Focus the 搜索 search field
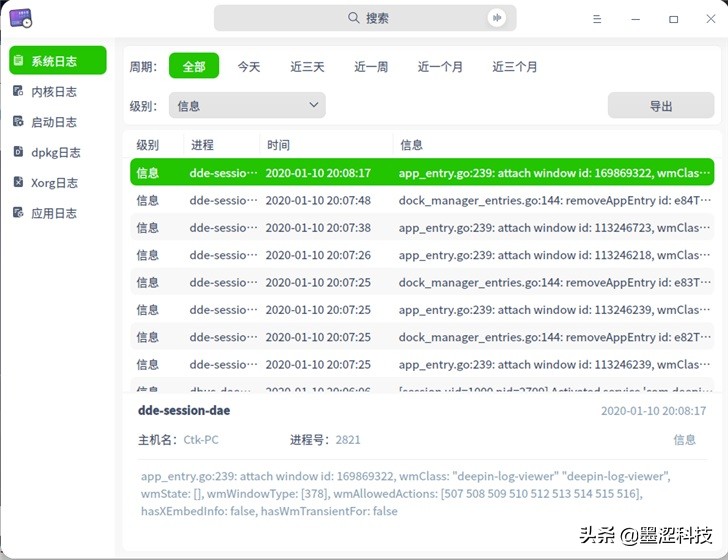This screenshot has height=560, width=728. 365,18
